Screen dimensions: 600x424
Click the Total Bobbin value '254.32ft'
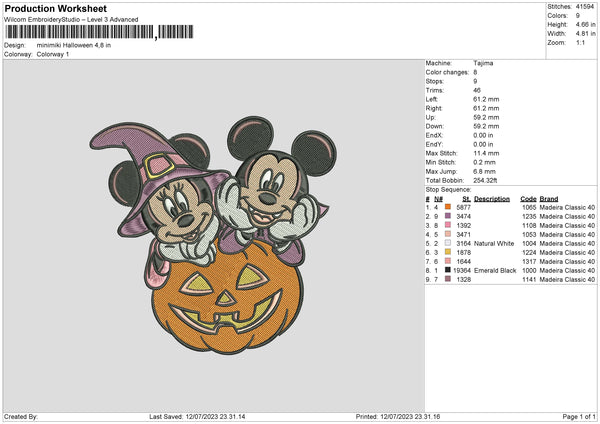[x=485, y=180]
